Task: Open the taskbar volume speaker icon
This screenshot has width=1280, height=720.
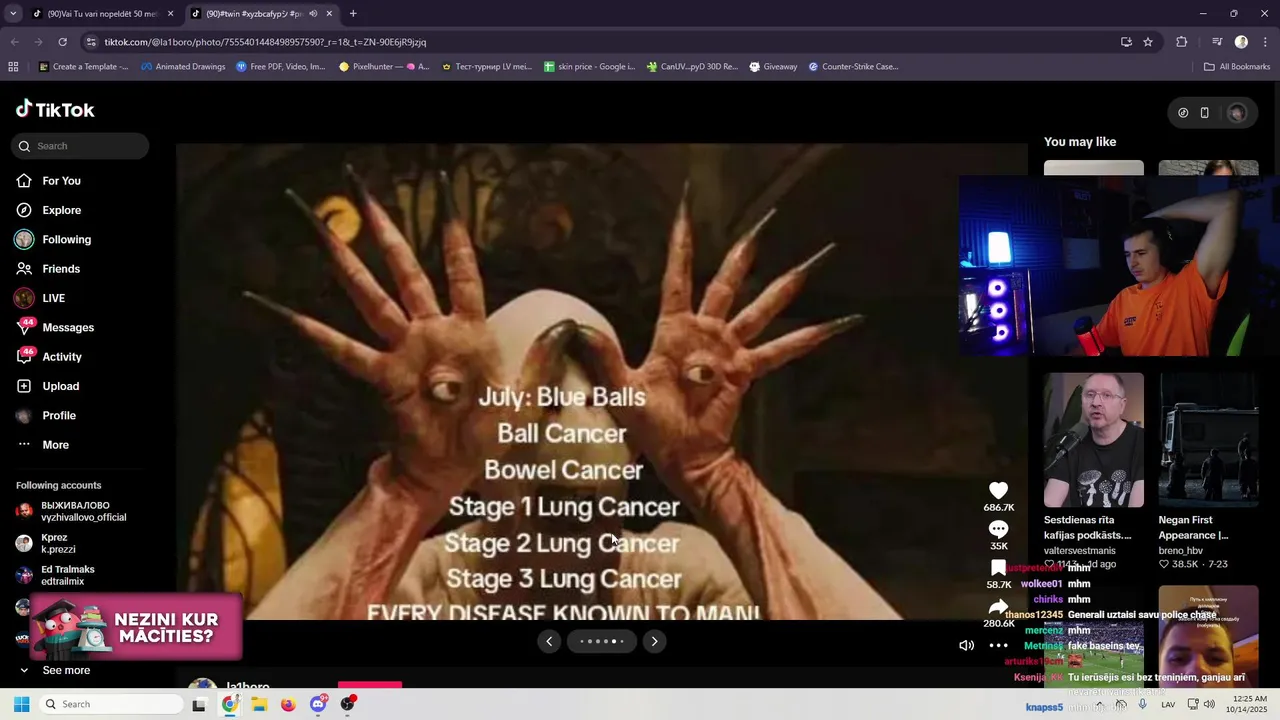Action: pos(1208,705)
